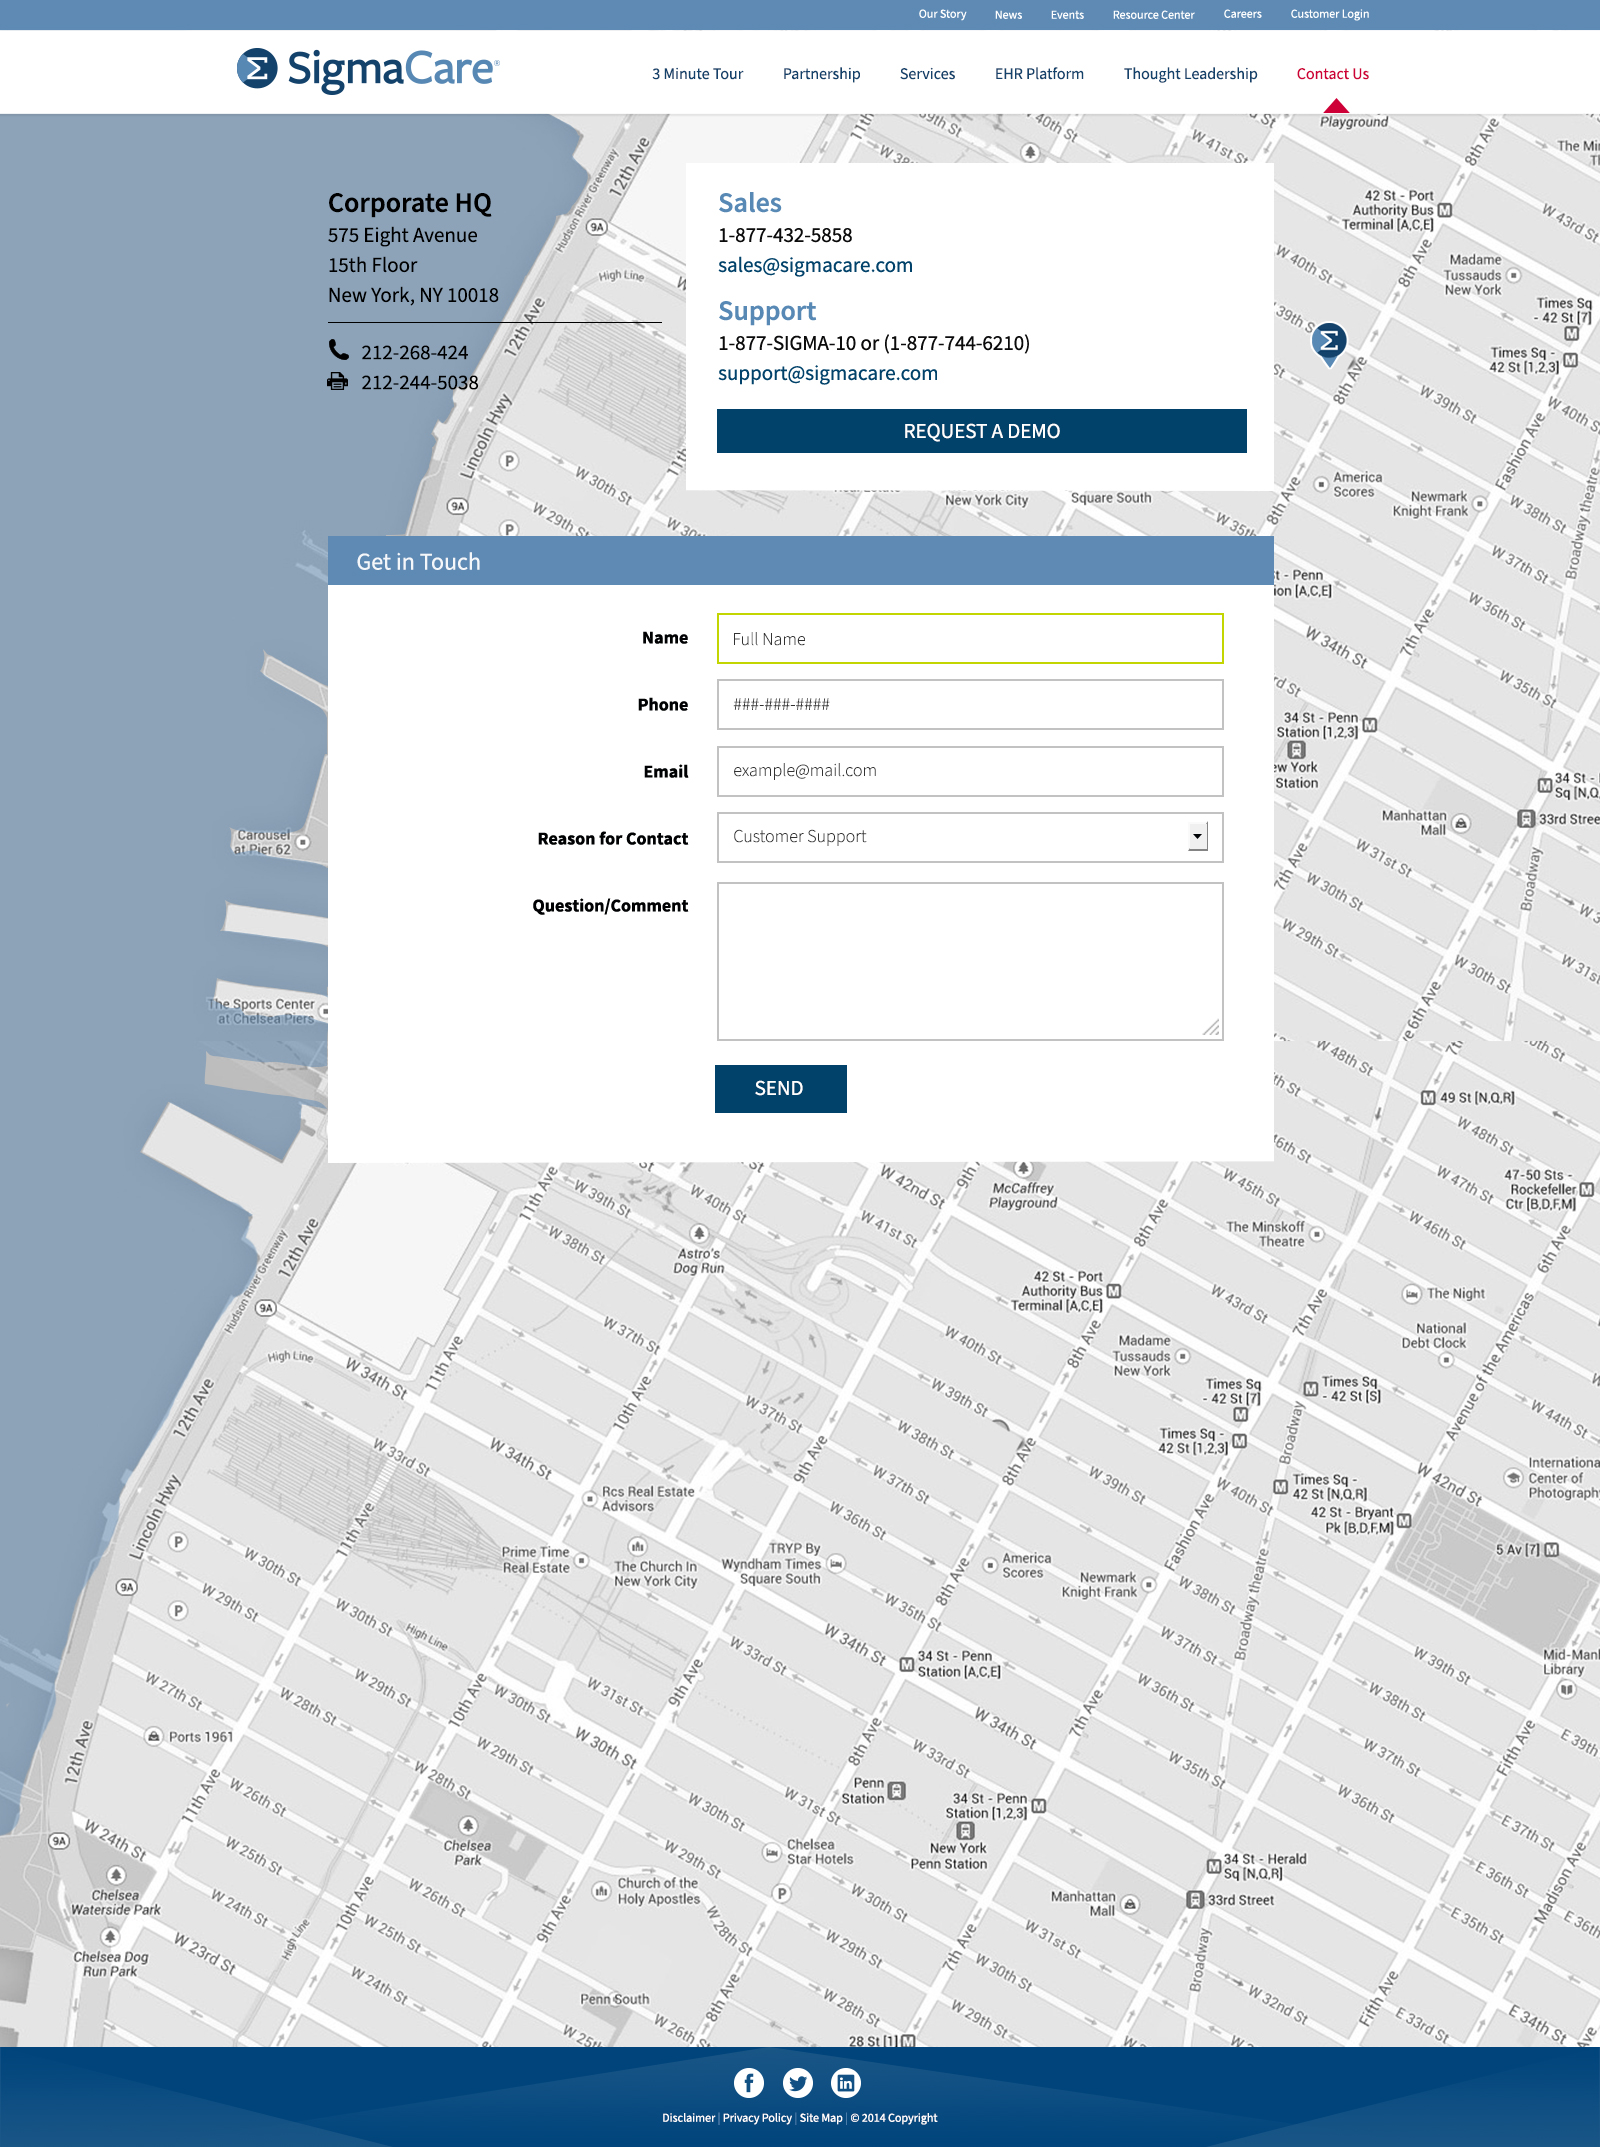Open Customer Login in top bar
The image size is (1600, 2147).
click(1329, 14)
